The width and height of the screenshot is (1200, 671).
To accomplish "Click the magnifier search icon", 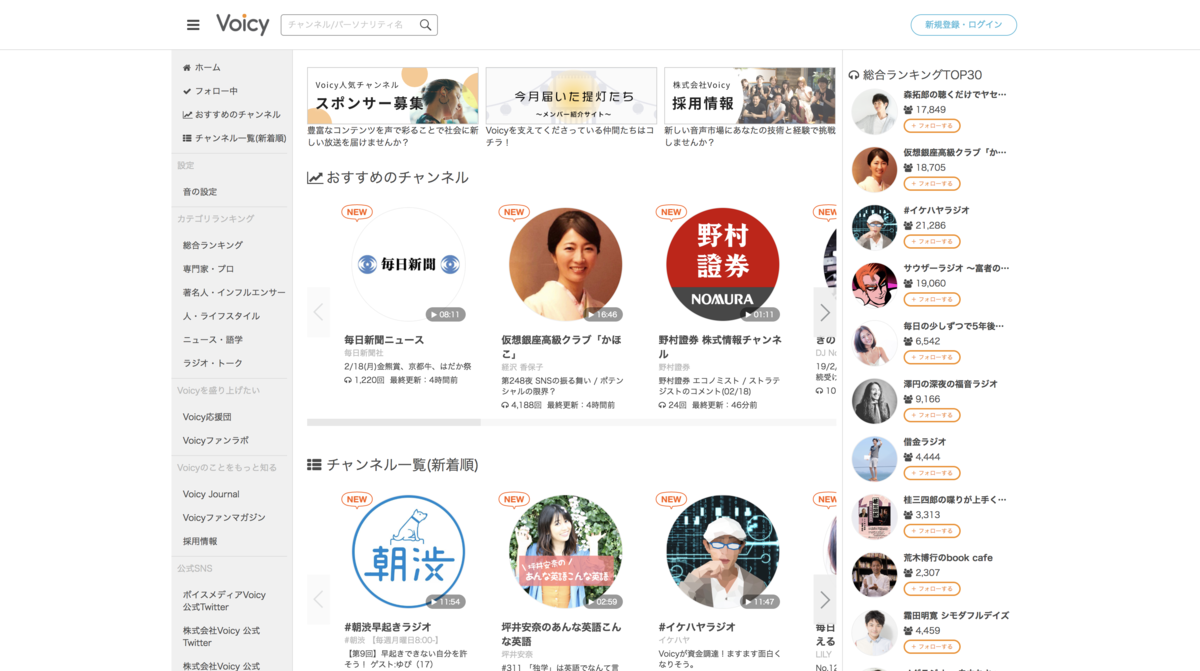I will (x=426, y=25).
